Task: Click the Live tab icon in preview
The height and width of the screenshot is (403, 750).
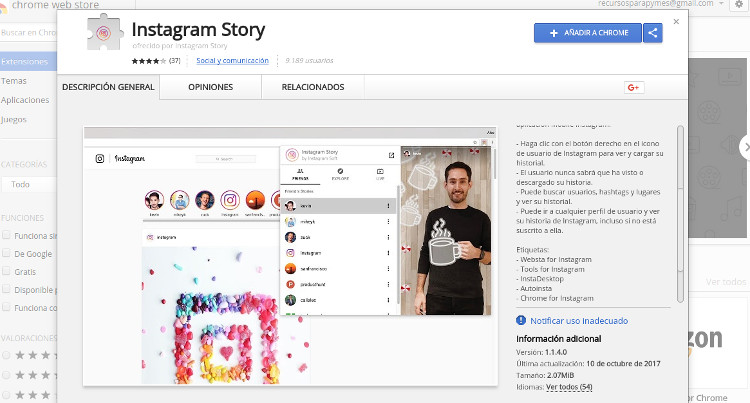Action: tap(380, 174)
